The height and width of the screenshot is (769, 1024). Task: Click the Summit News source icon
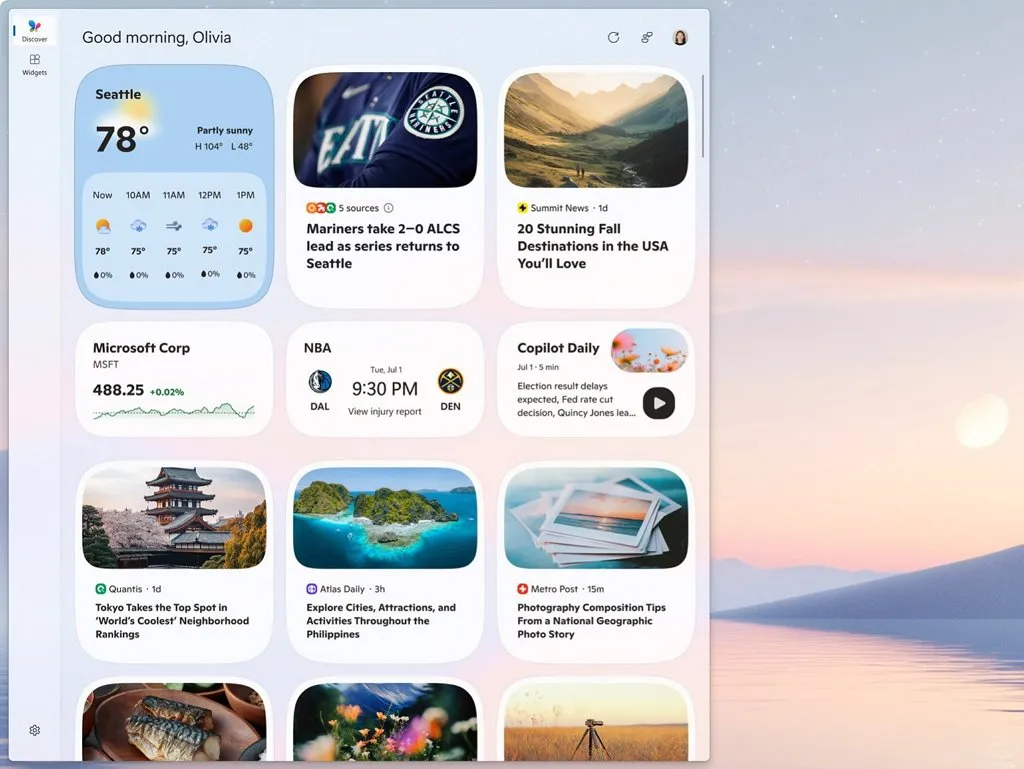[x=522, y=208]
